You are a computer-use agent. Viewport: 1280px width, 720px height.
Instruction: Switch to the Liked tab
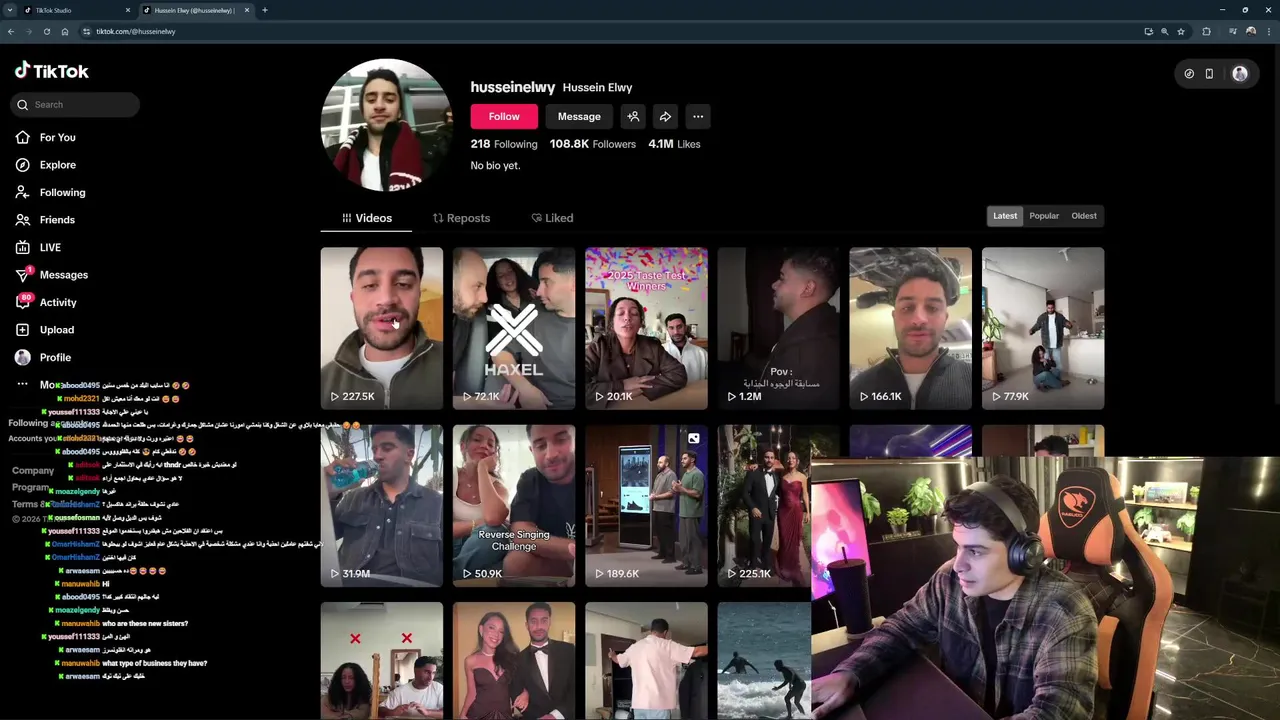point(552,218)
